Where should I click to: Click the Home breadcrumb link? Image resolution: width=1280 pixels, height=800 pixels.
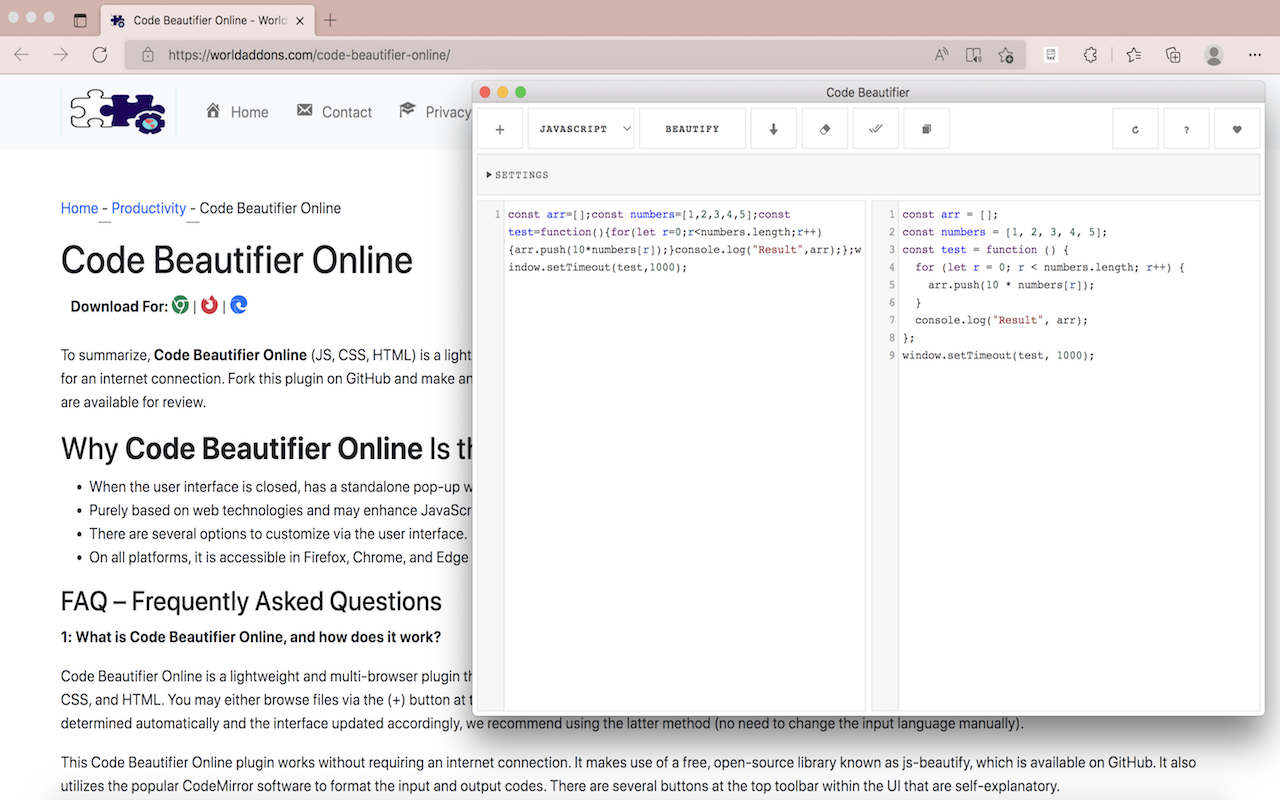pos(79,208)
